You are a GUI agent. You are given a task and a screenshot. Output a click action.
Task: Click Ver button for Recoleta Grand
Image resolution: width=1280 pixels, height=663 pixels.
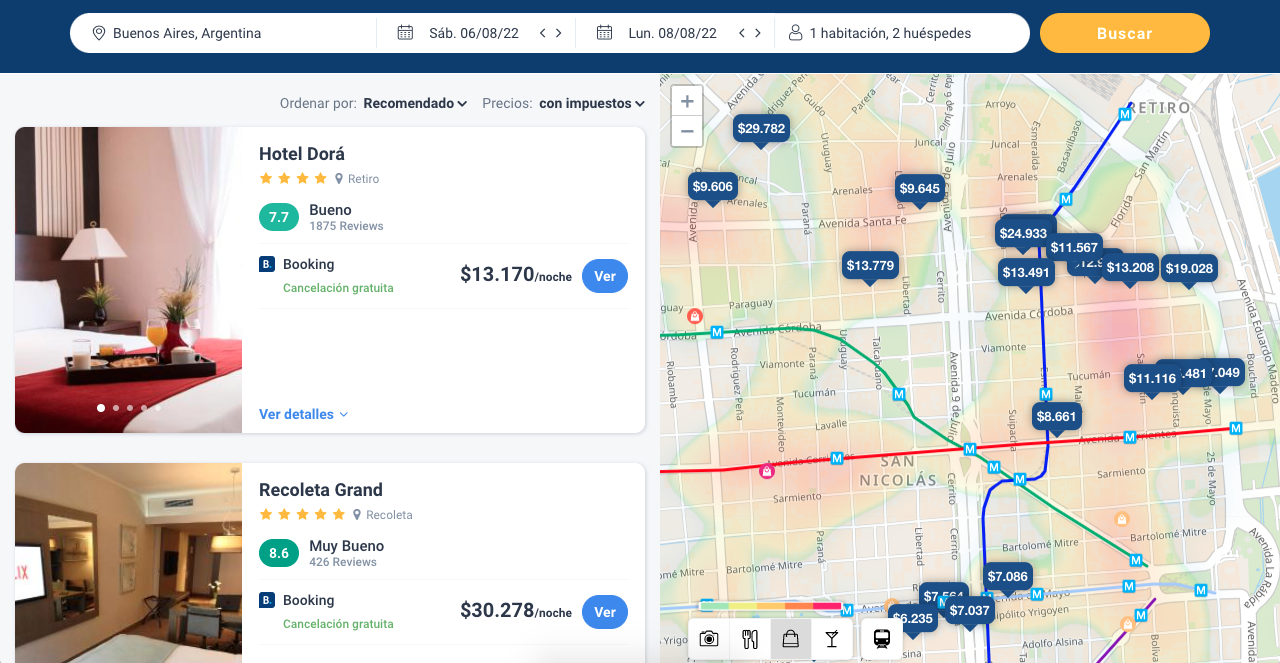coord(605,612)
